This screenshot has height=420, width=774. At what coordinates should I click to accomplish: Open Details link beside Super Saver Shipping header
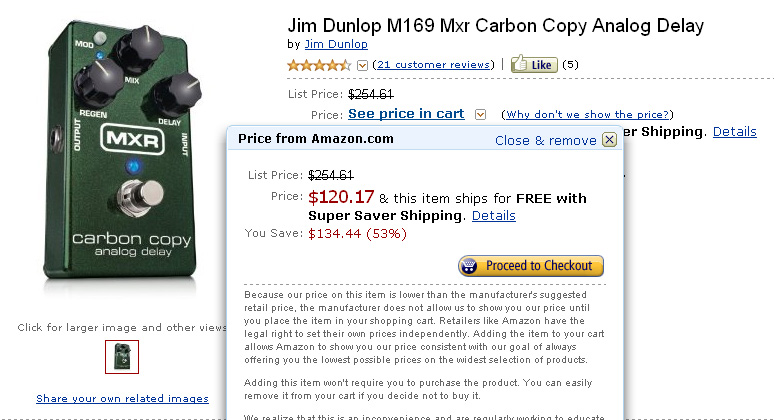click(x=734, y=131)
